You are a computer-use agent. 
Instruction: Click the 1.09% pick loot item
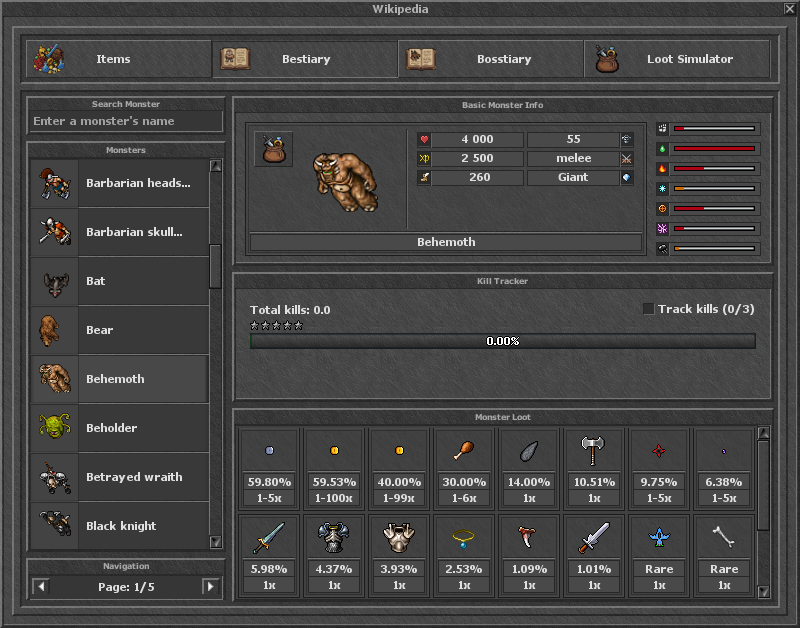(x=529, y=555)
